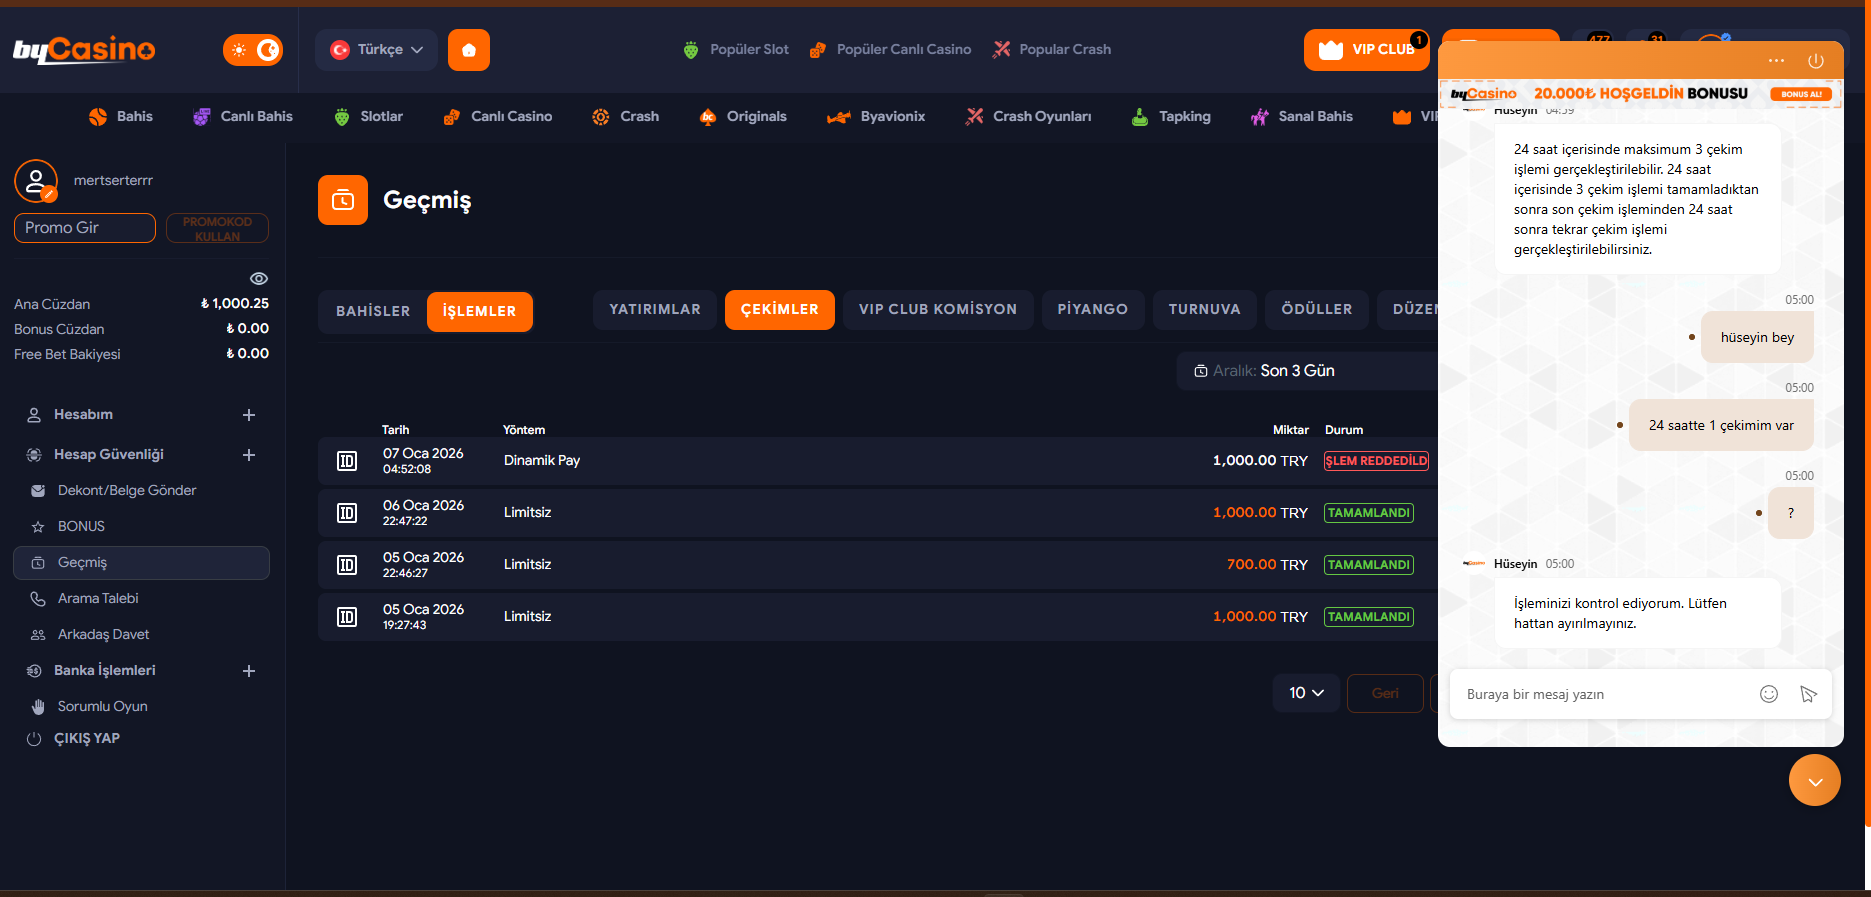Viewport: 1871px width, 897px height.
Task: Click the İŞLEM REDDEDİLDİ status badge
Action: tap(1376, 461)
